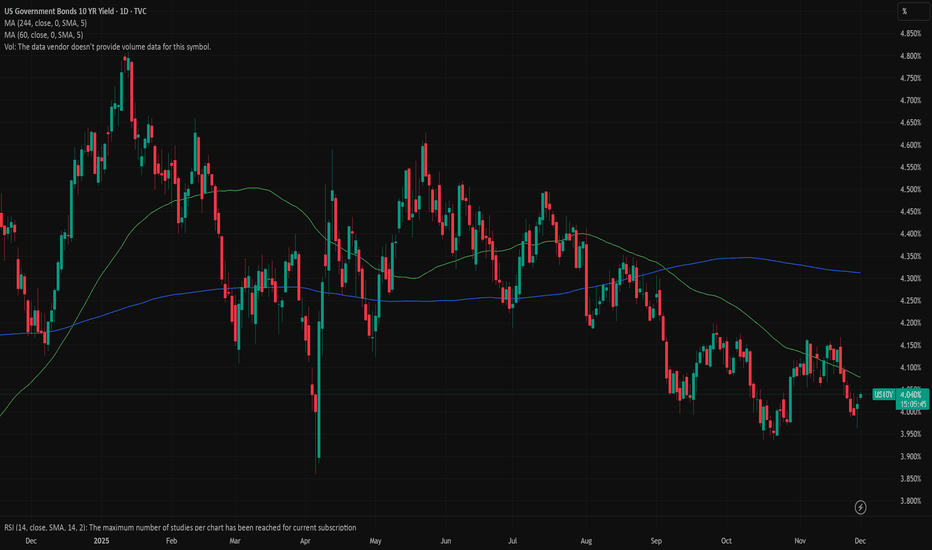The image size is (932, 550).
Task: Click the % unit button atop price scale
Action: pyautogui.click(x=904, y=11)
